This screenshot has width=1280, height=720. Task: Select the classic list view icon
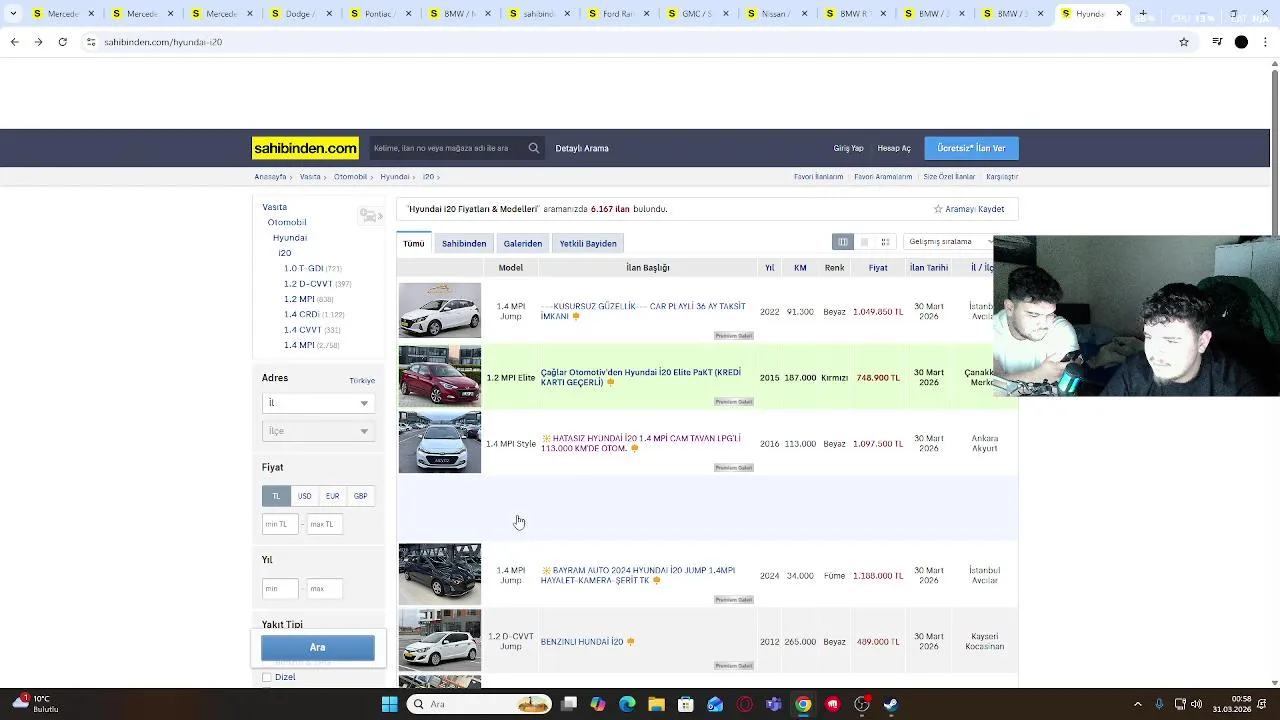pyautogui.click(x=843, y=242)
